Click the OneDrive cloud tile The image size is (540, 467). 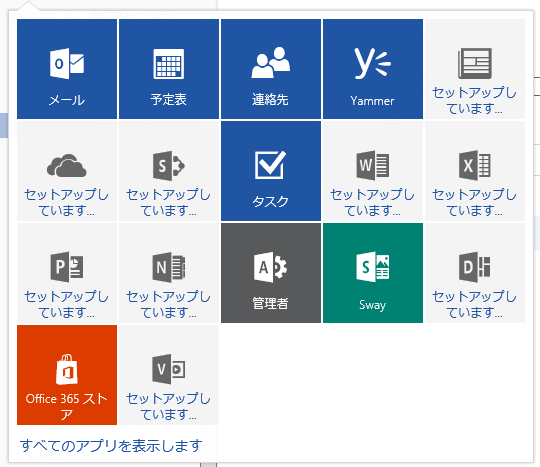(67, 171)
